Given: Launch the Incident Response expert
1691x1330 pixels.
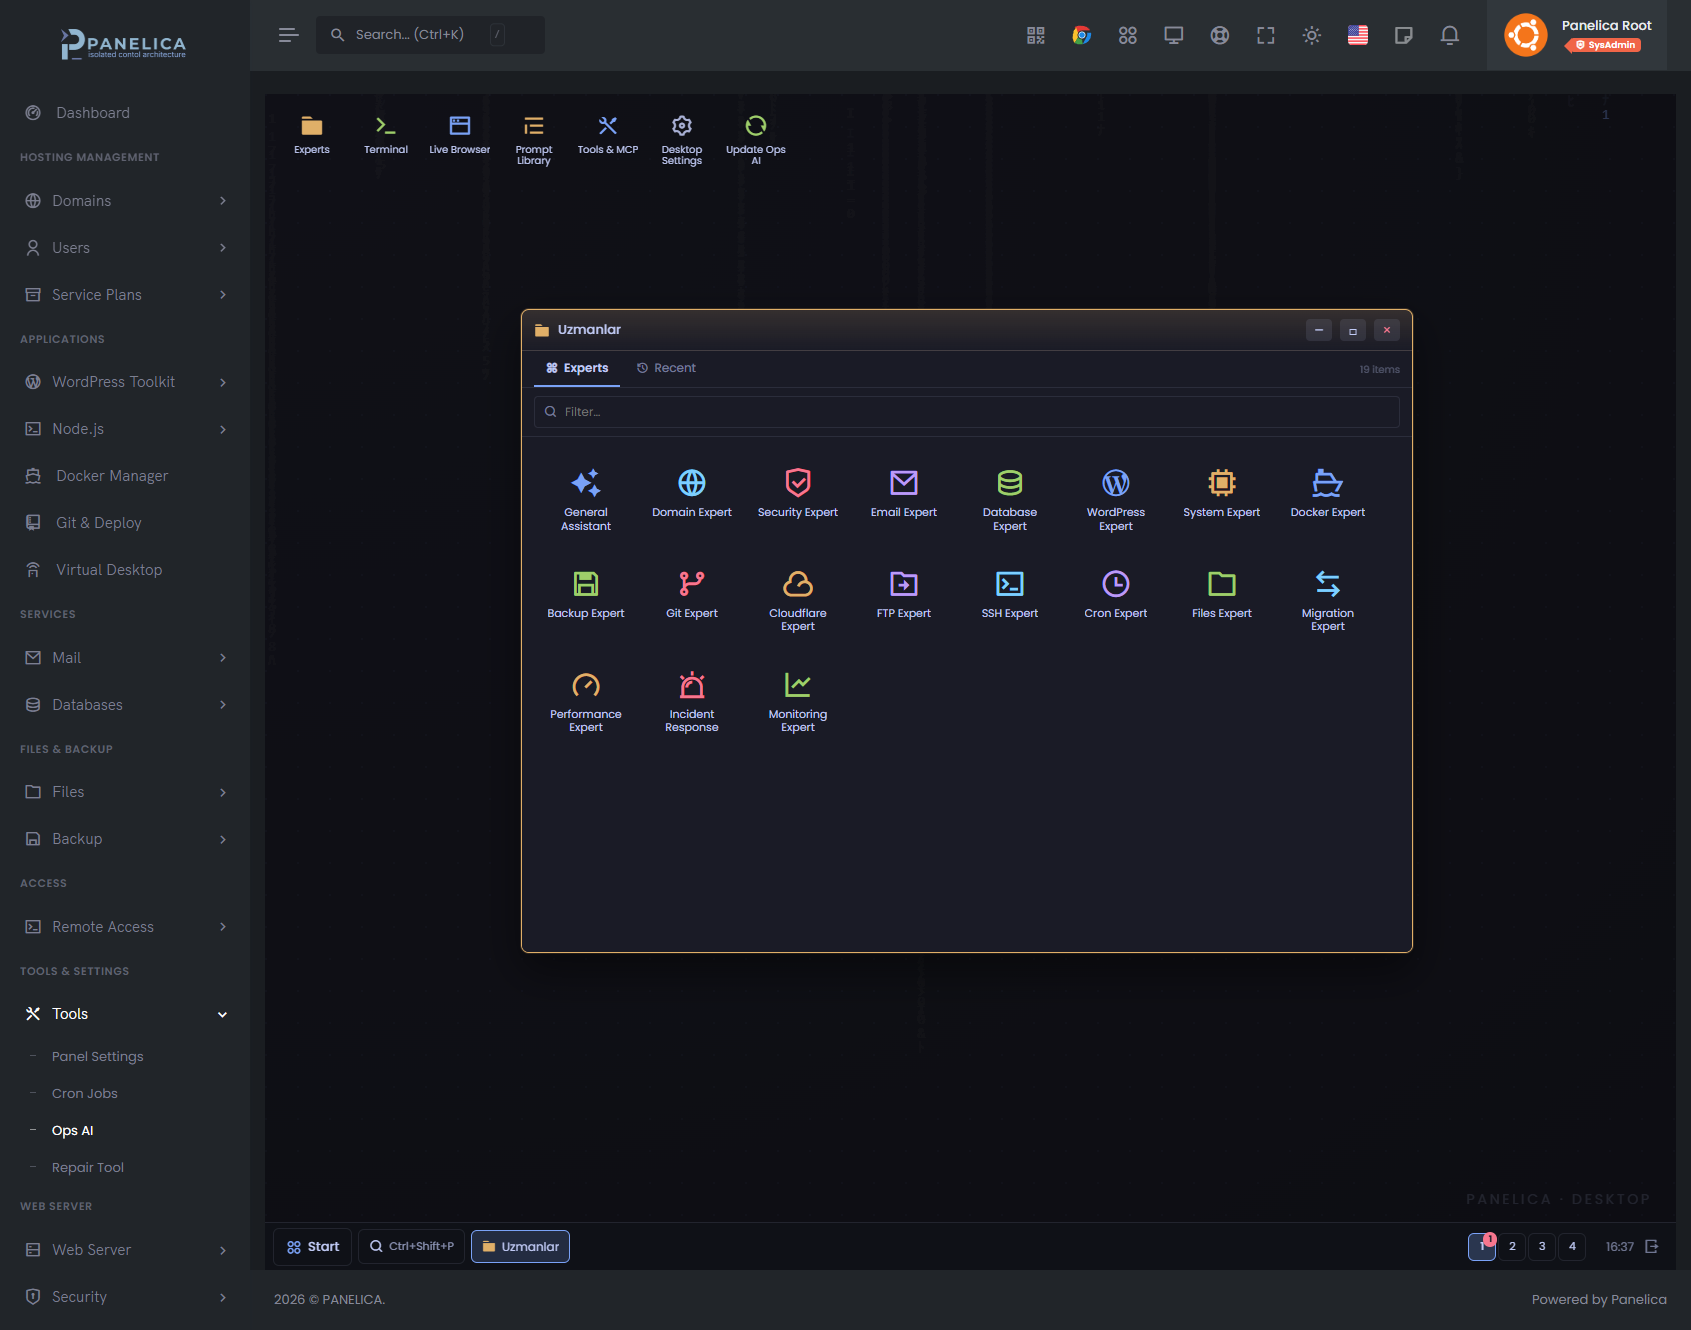Looking at the screenshot, I should (692, 701).
